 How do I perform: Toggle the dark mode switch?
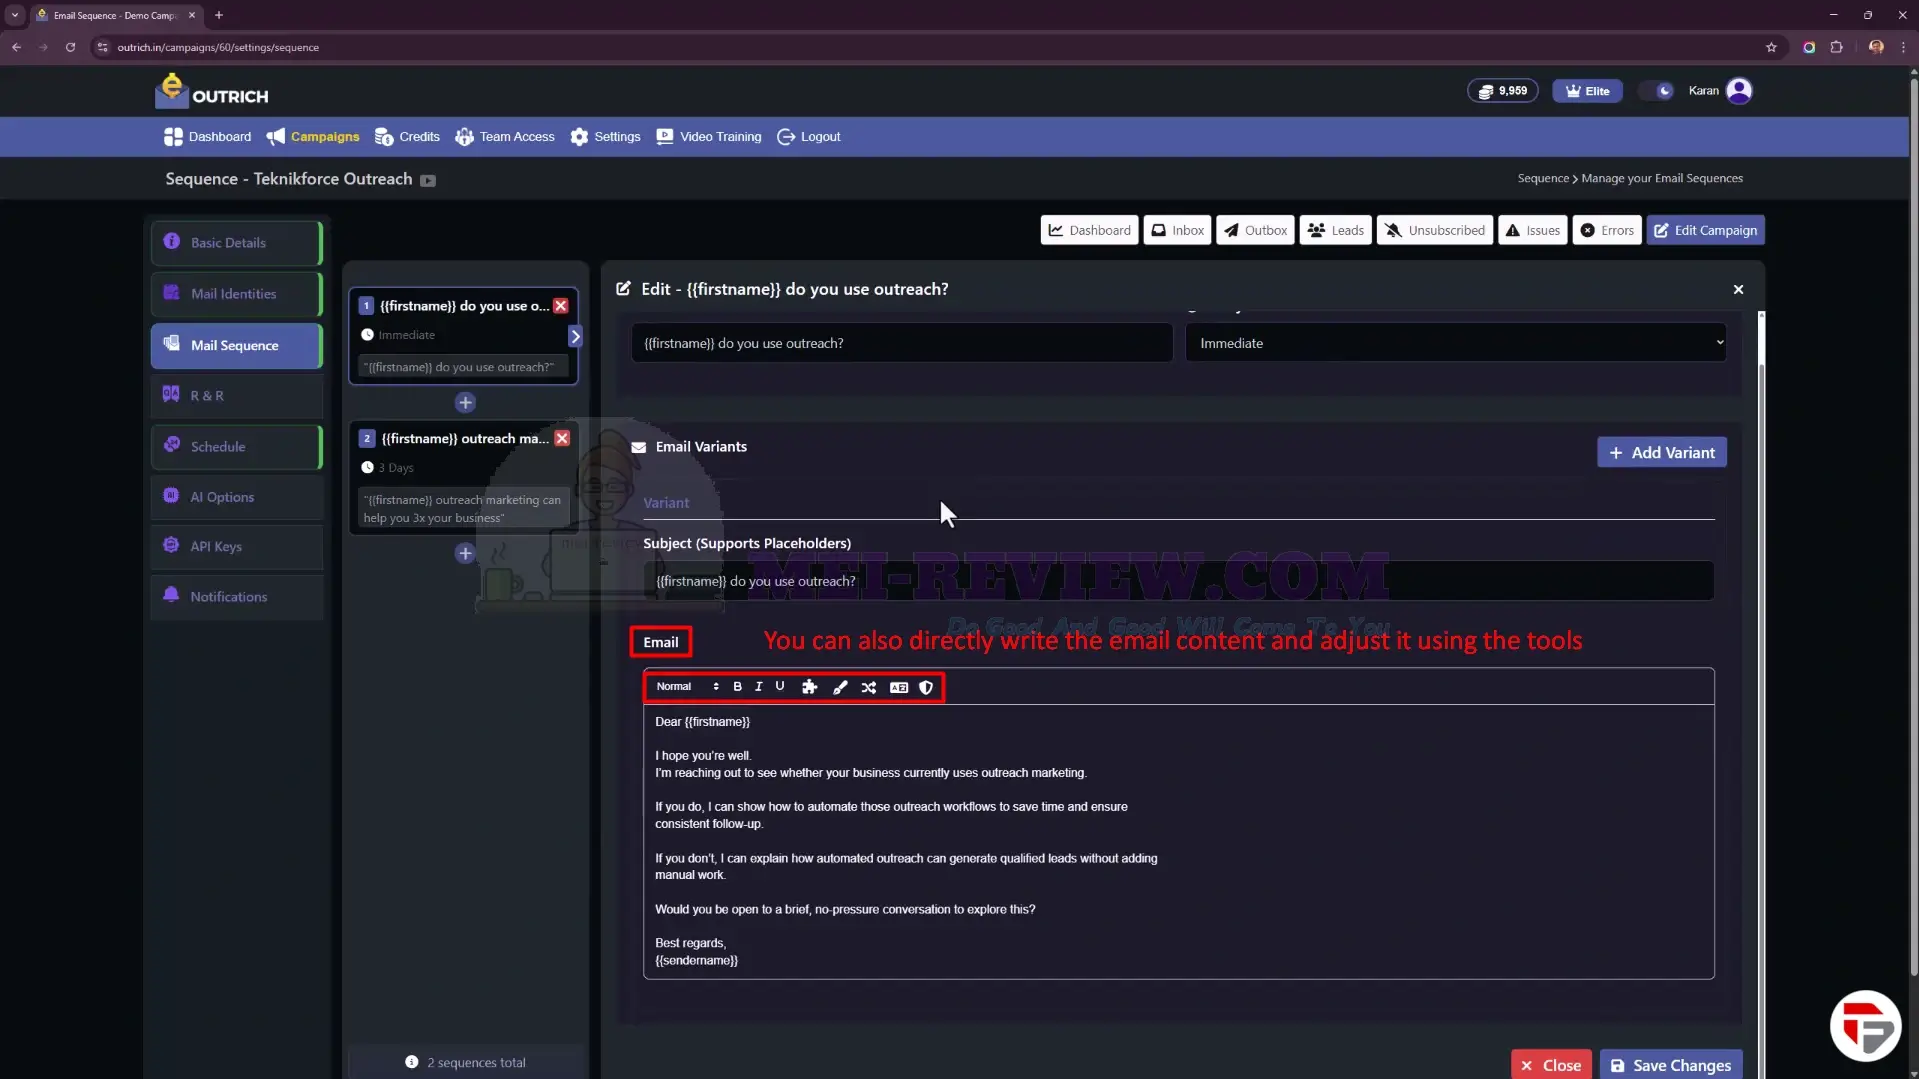[1657, 91]
